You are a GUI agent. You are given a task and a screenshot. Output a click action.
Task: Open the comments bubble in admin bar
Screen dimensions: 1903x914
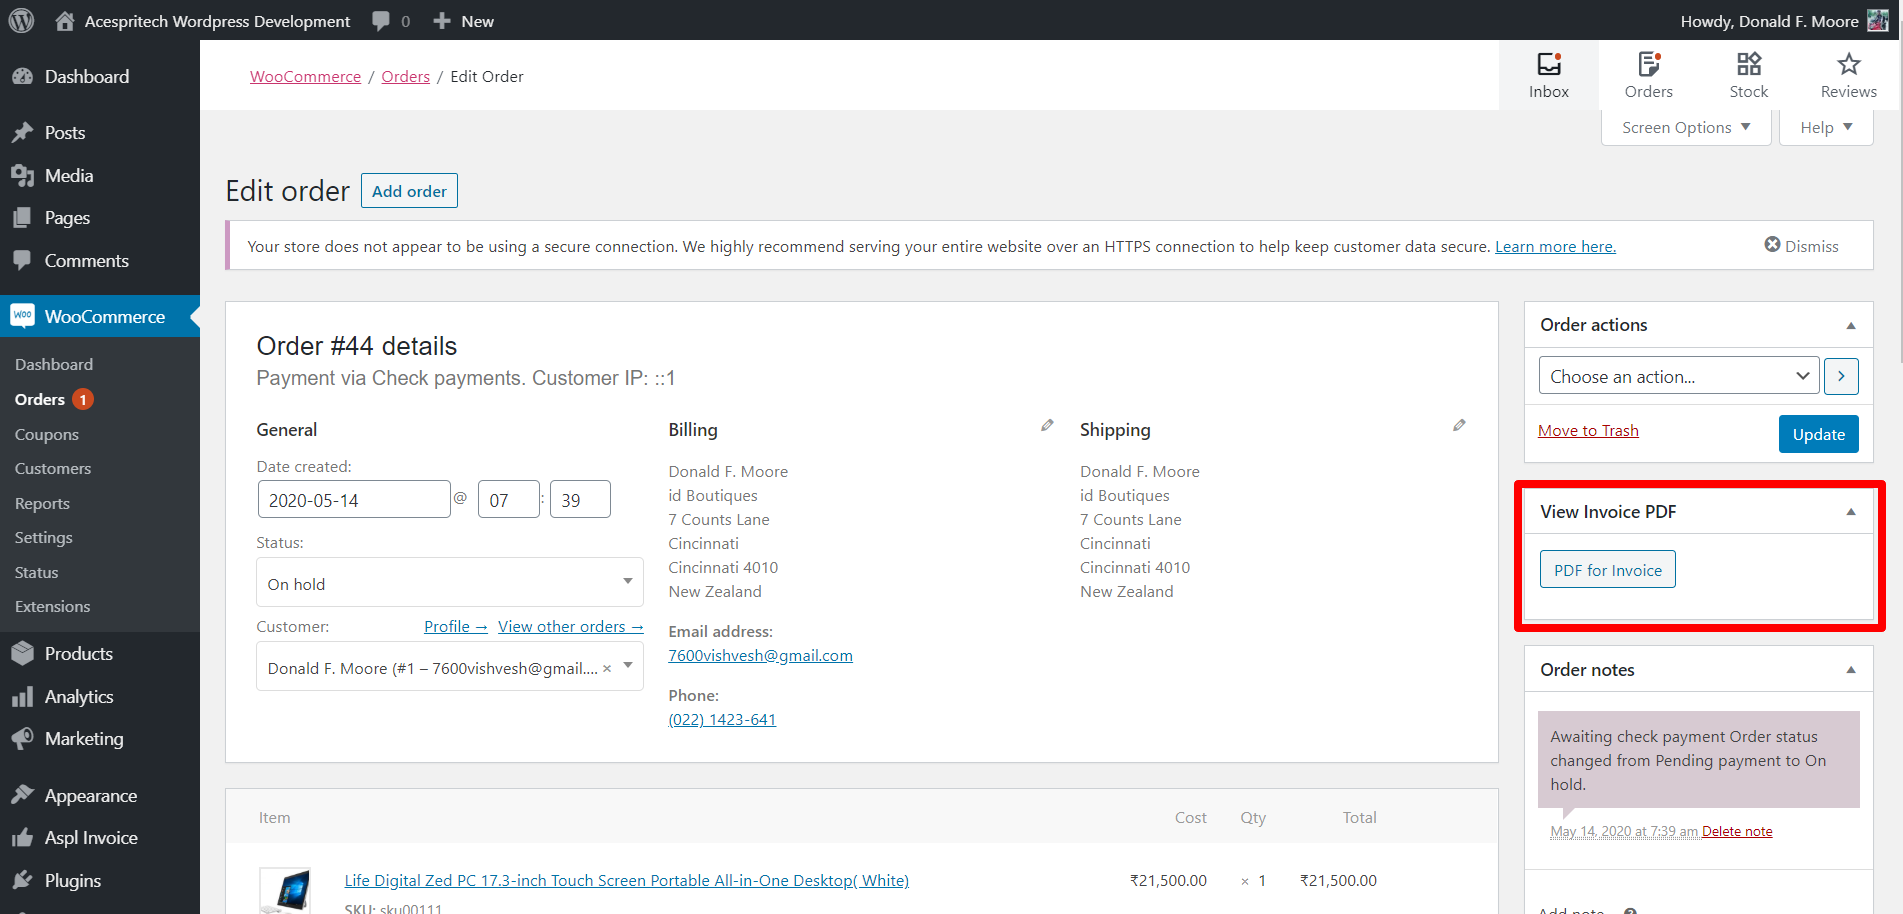click(x=381, y=21)
